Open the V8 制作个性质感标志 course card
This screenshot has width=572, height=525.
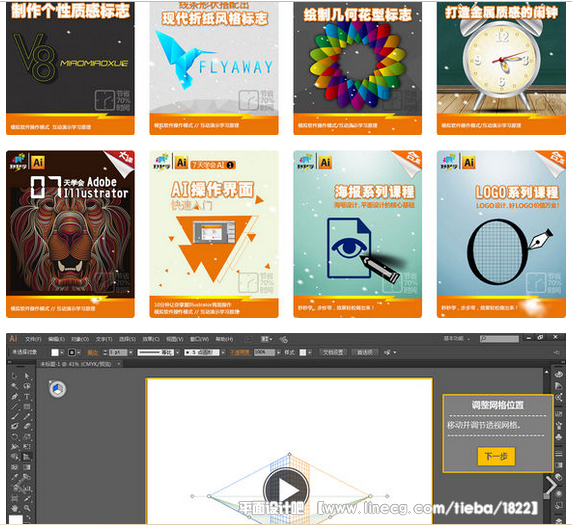click(x=70, y=68)
